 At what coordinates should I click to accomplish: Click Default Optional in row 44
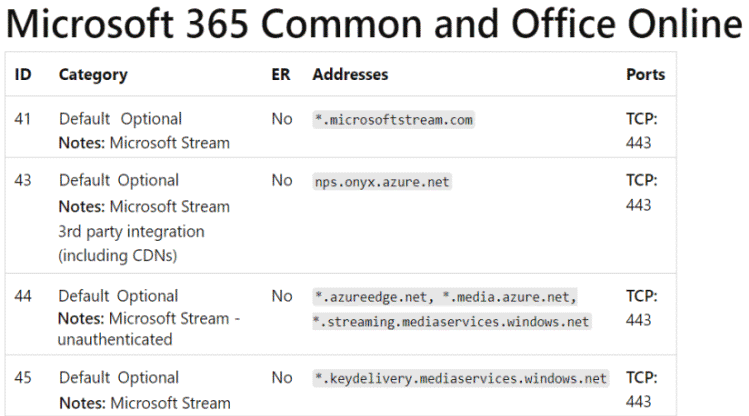click(118, 296)
